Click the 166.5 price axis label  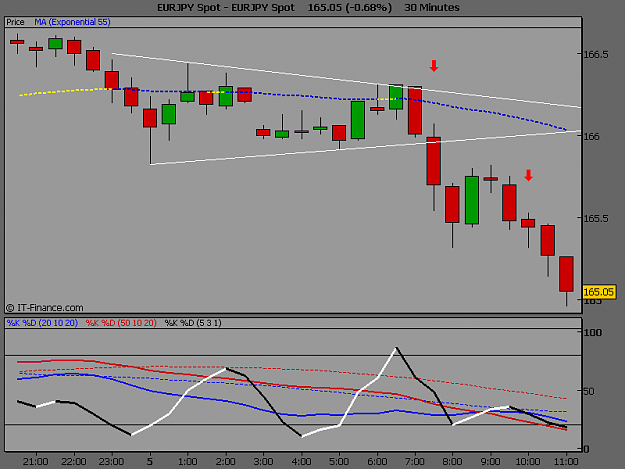click(x=596, y=54)
